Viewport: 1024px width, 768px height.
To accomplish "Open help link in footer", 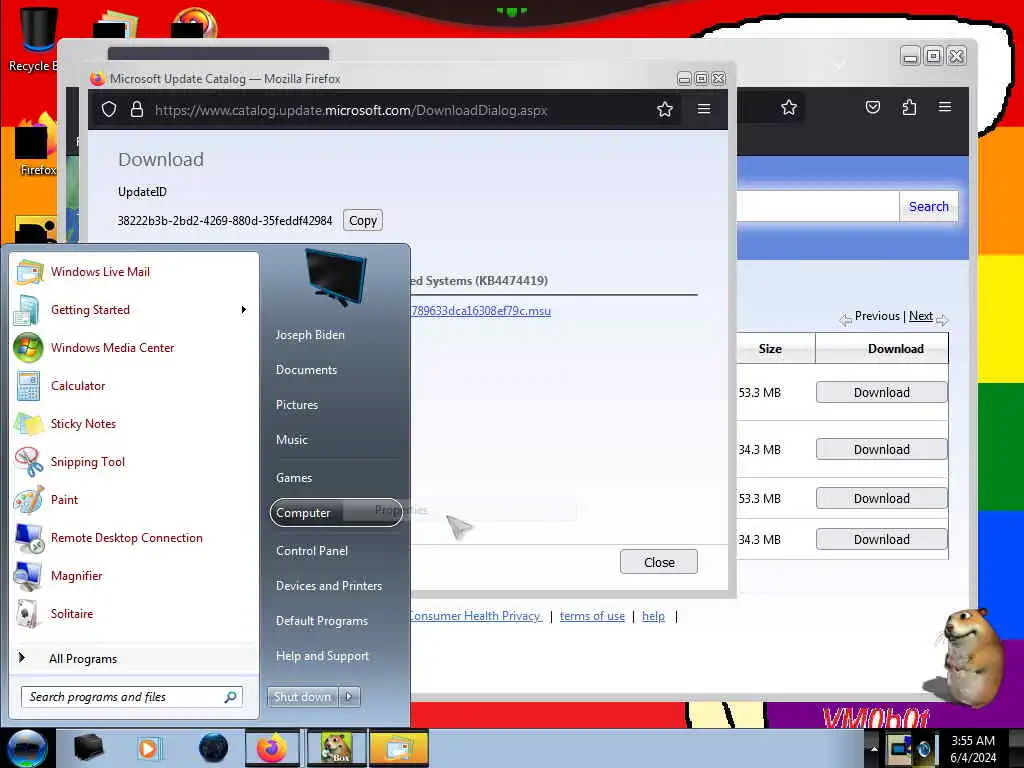I will [x=653, y=616].
